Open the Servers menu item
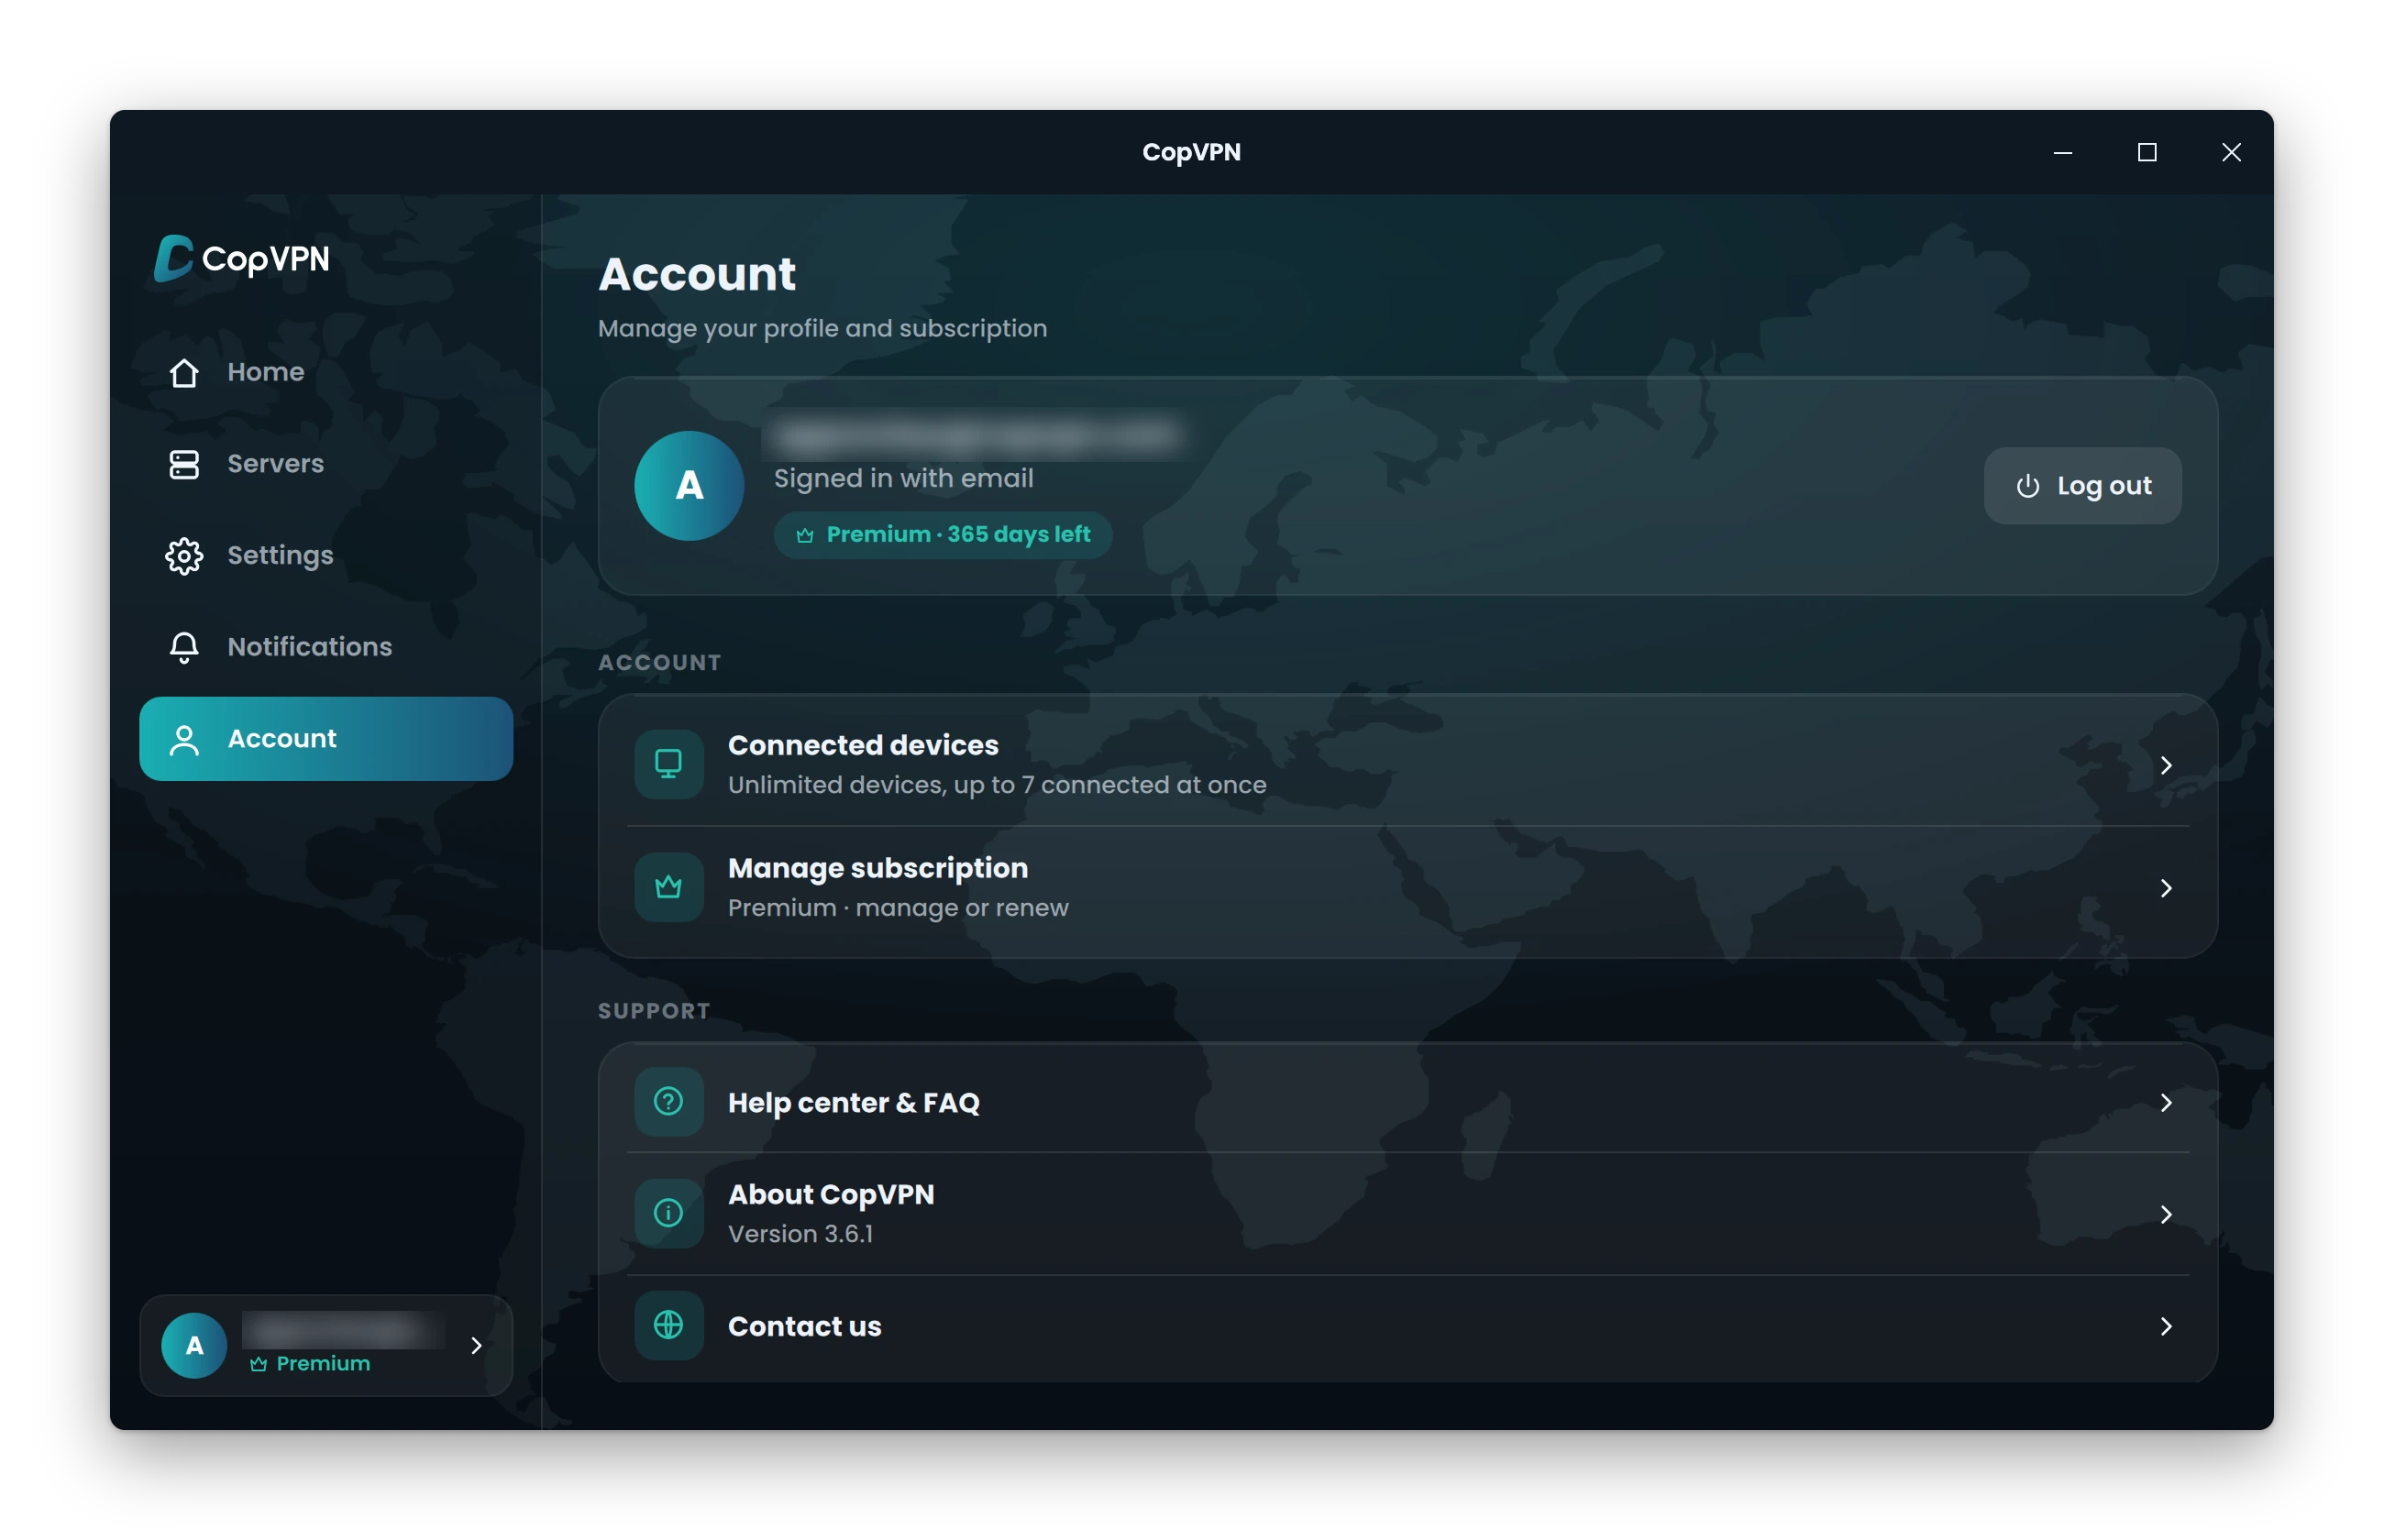 coord(325,464)
